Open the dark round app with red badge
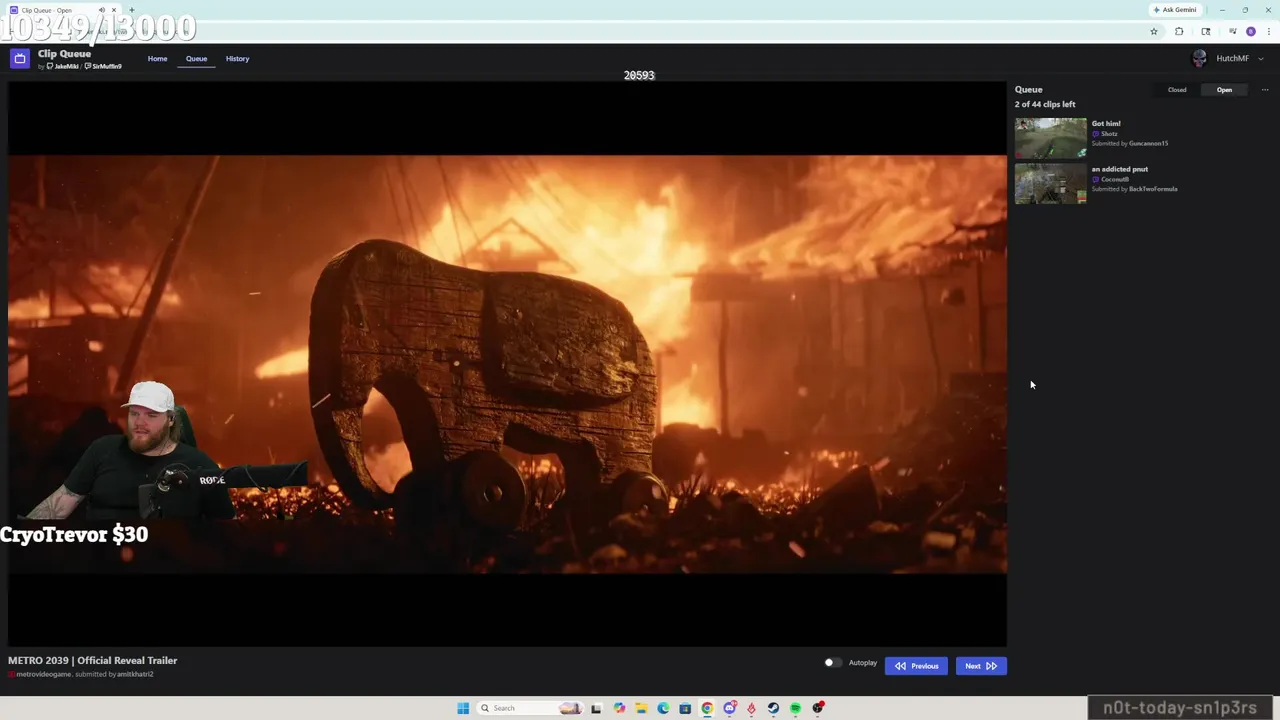This screenshot has height=720, width=1280. (x=818, y=708)
